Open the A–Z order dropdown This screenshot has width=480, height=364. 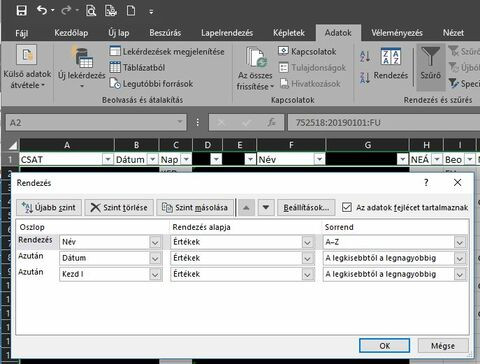click(460, 242)
